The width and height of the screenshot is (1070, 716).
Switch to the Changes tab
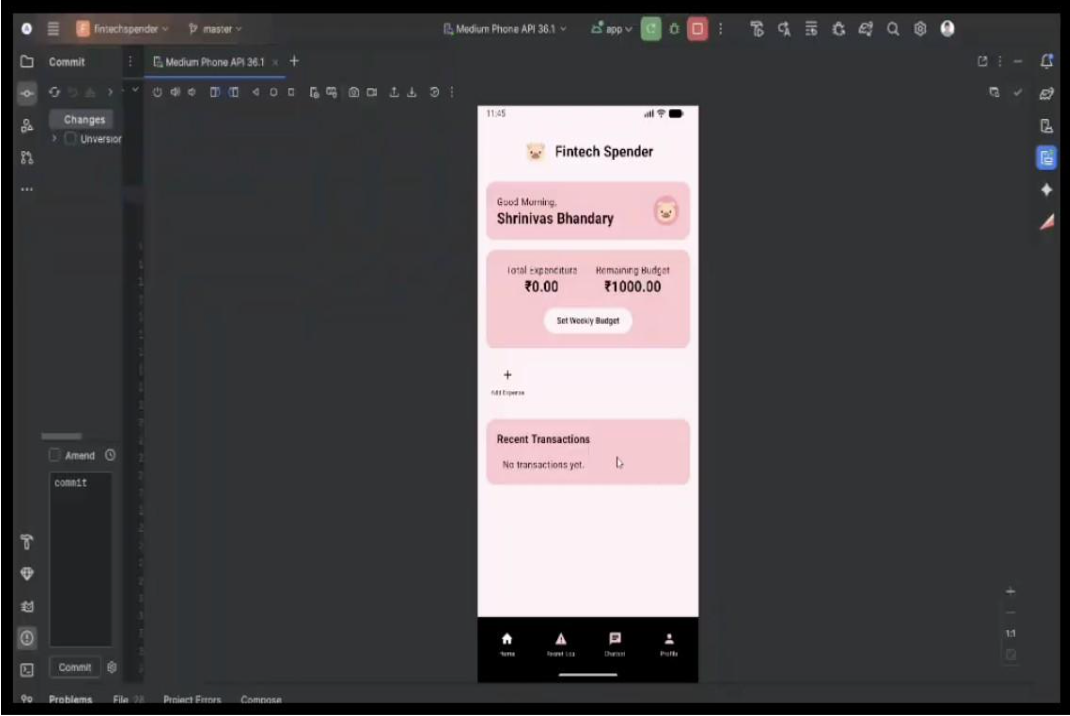point(84,119)
